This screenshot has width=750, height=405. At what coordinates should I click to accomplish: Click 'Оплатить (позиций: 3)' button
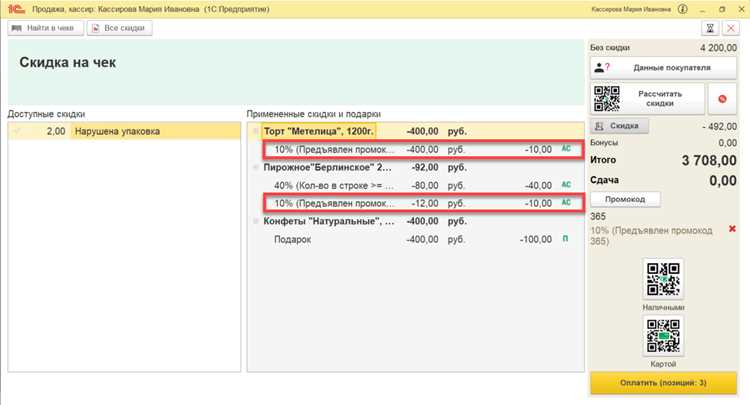click(663, 383)
